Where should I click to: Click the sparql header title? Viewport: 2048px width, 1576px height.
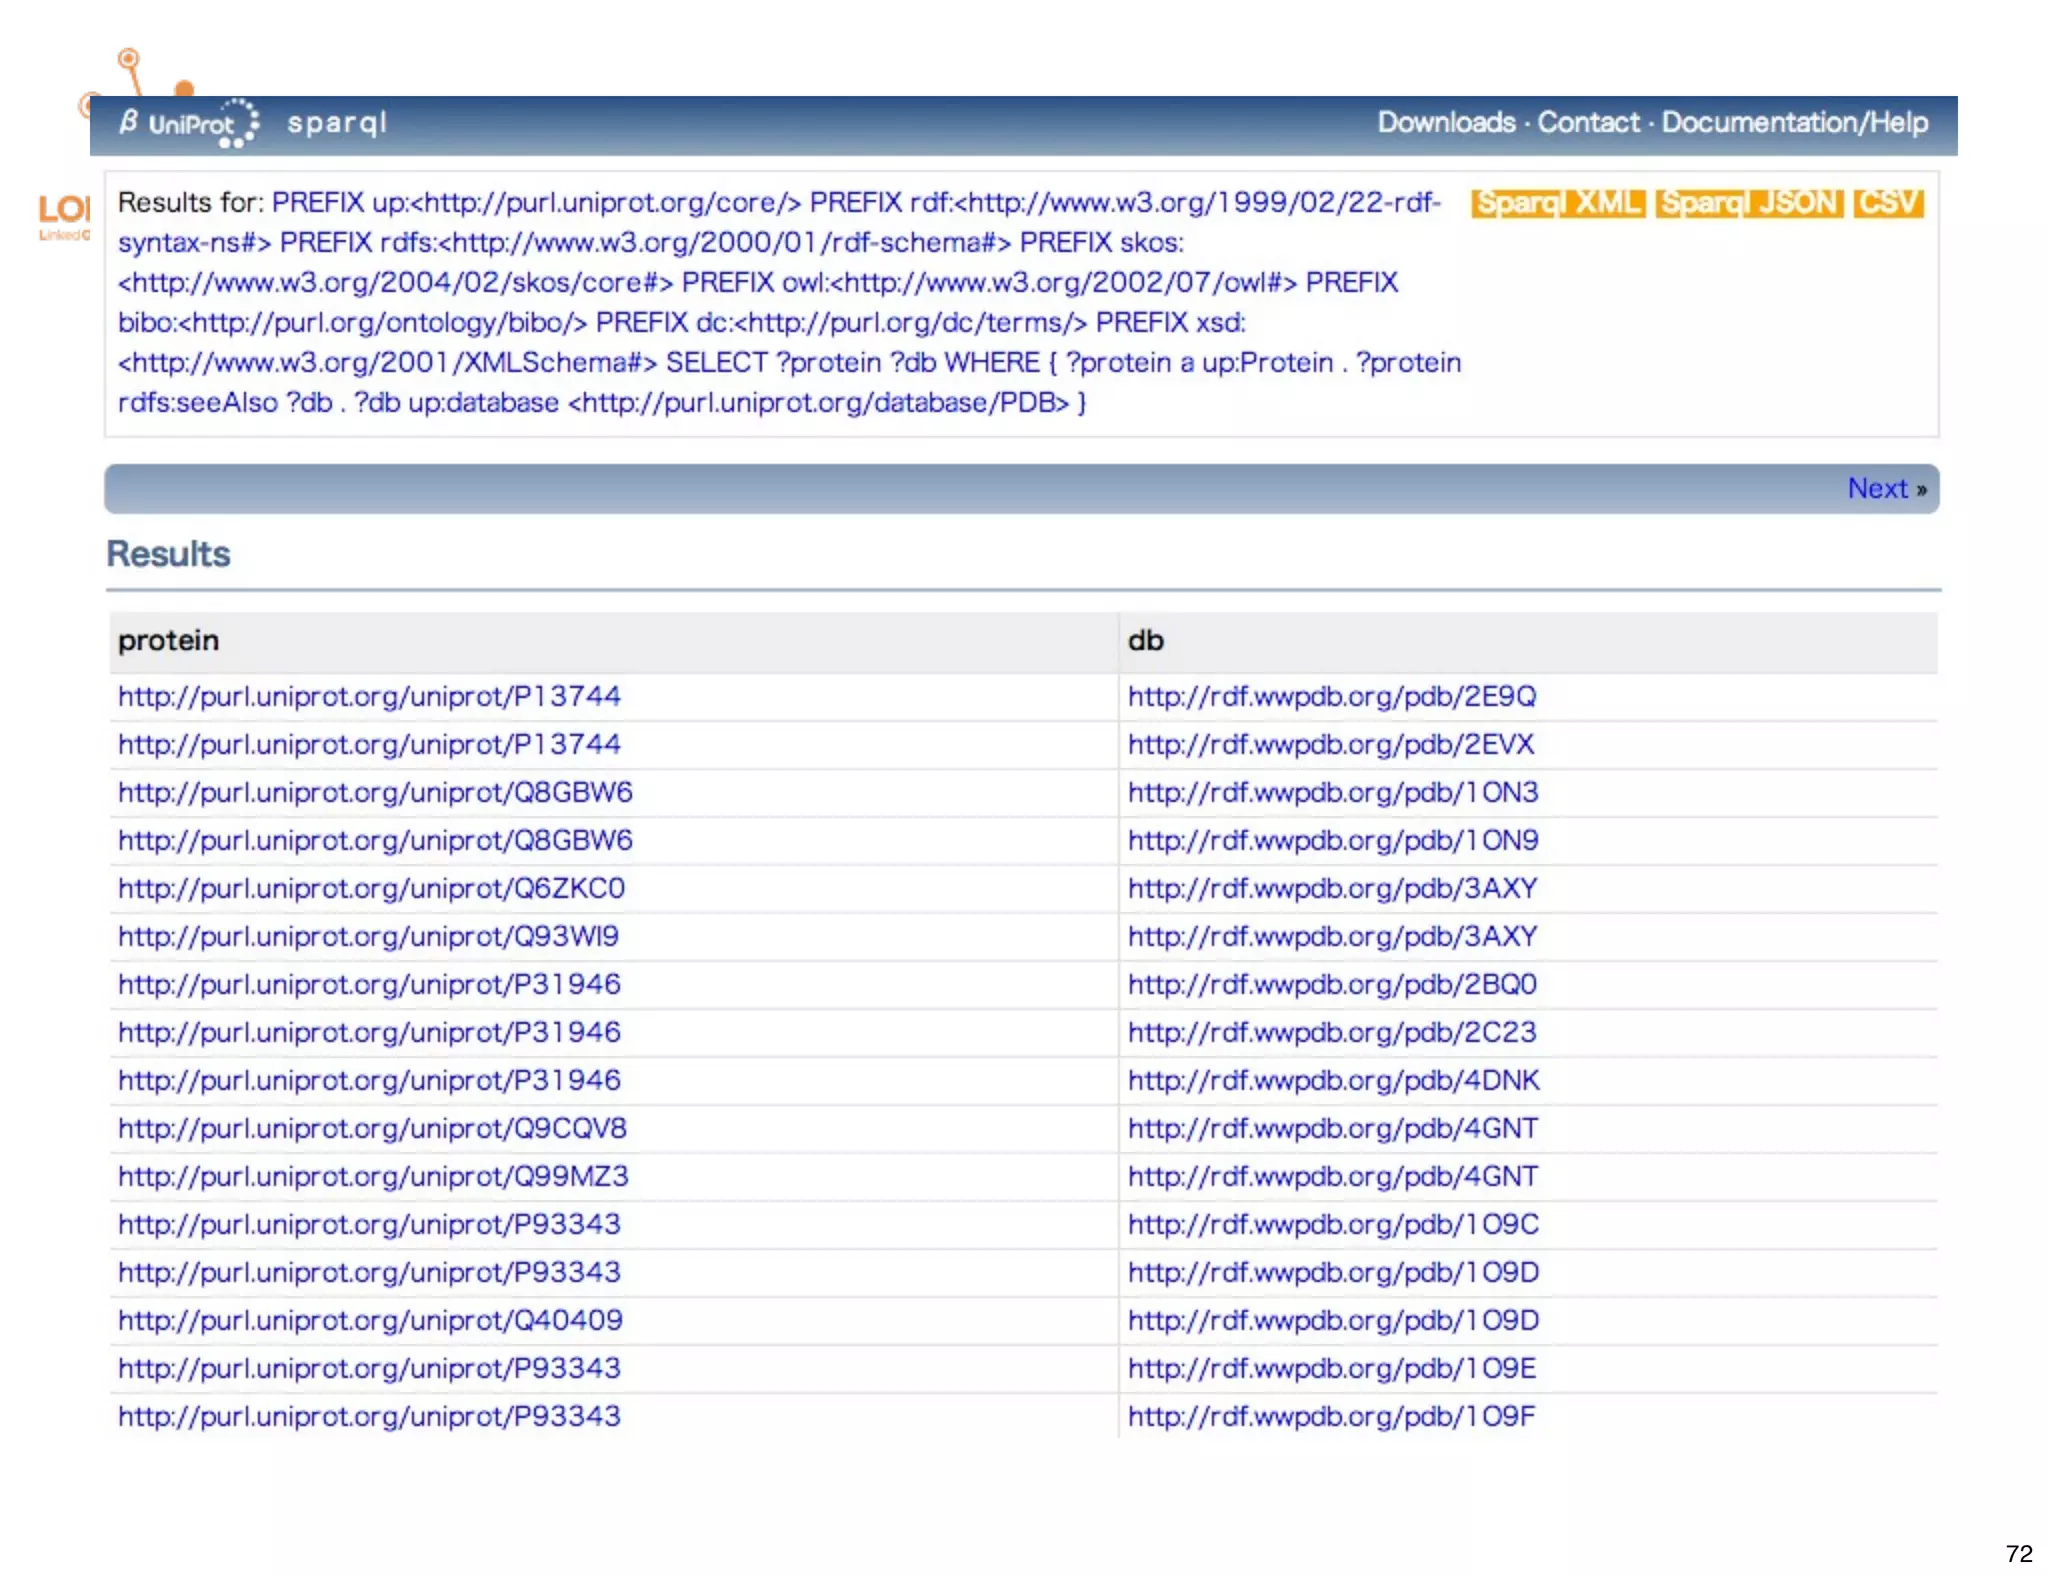pyautogui.click(x=337, y=123)
